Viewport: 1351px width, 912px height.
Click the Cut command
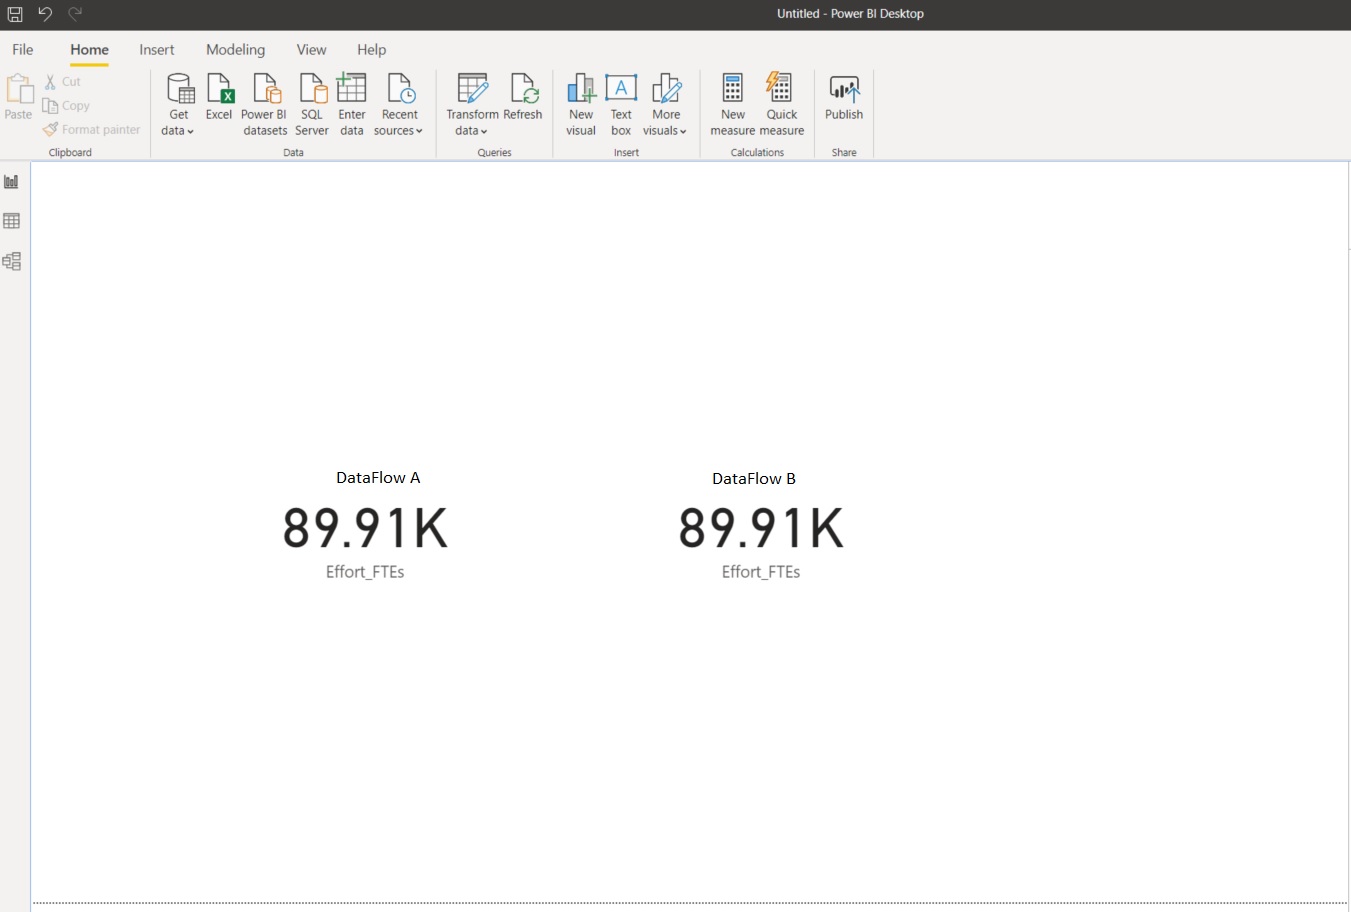click(62, 82)
